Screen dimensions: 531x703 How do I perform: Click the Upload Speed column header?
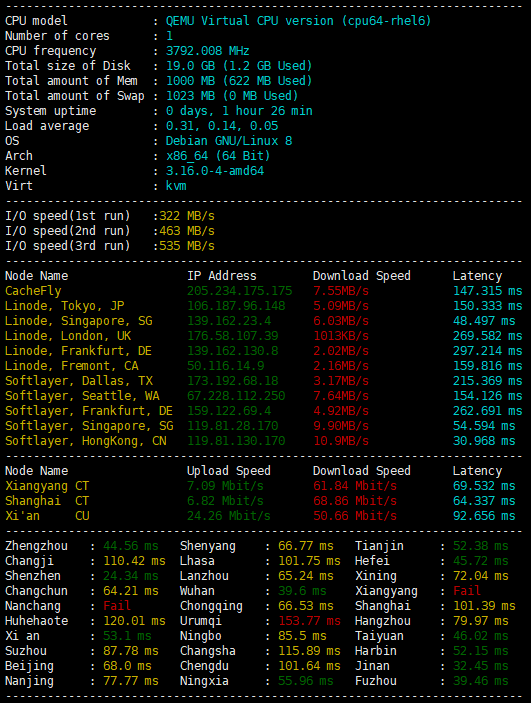229,471
